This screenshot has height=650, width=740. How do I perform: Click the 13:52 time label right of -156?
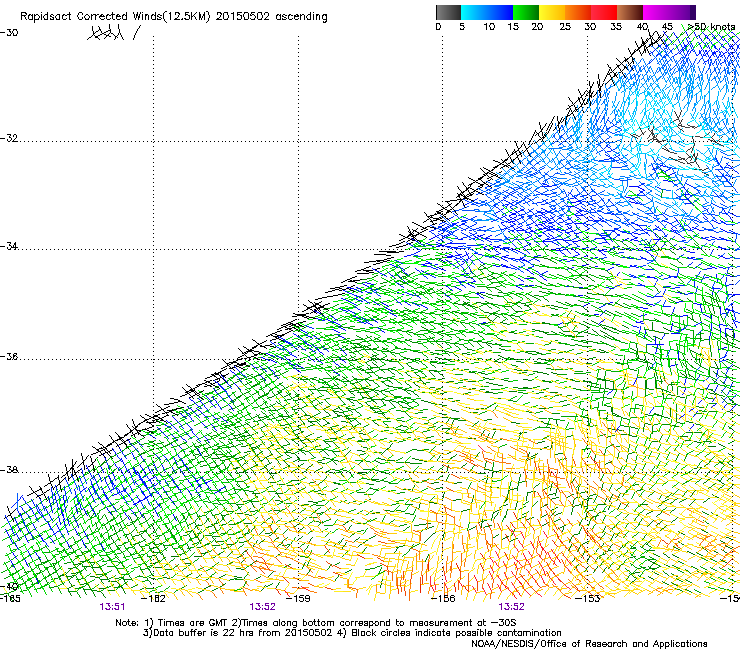[x=512, y=607]
